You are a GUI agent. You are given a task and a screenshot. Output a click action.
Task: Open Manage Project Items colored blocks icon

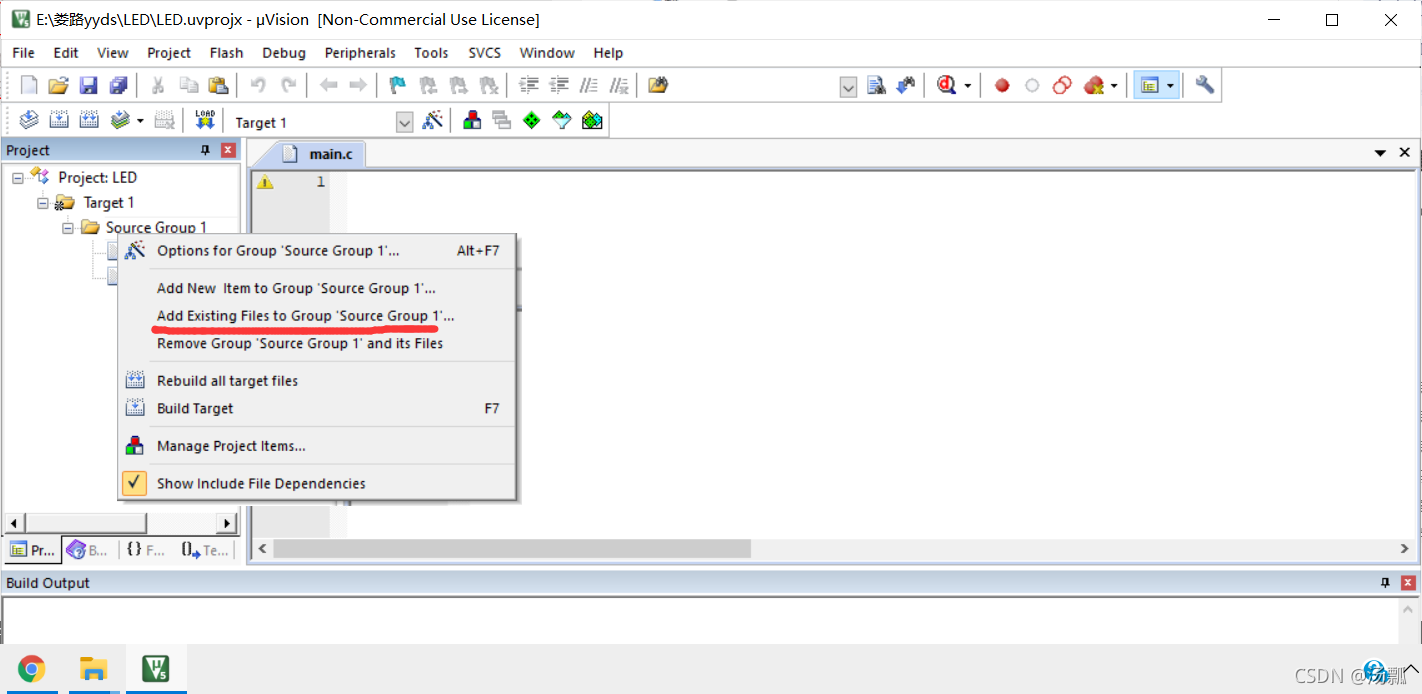click(472, 121)
